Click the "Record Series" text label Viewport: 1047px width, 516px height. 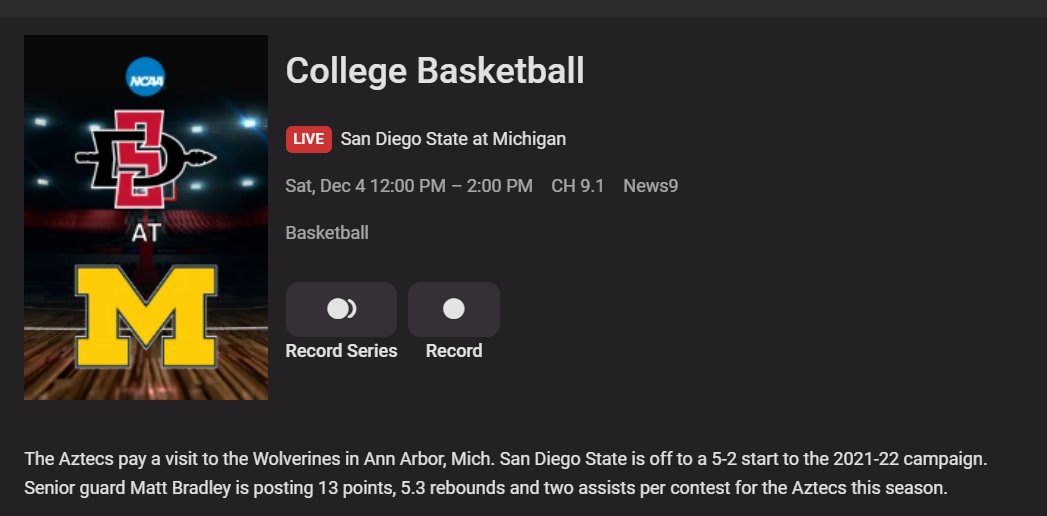point(341,351)
